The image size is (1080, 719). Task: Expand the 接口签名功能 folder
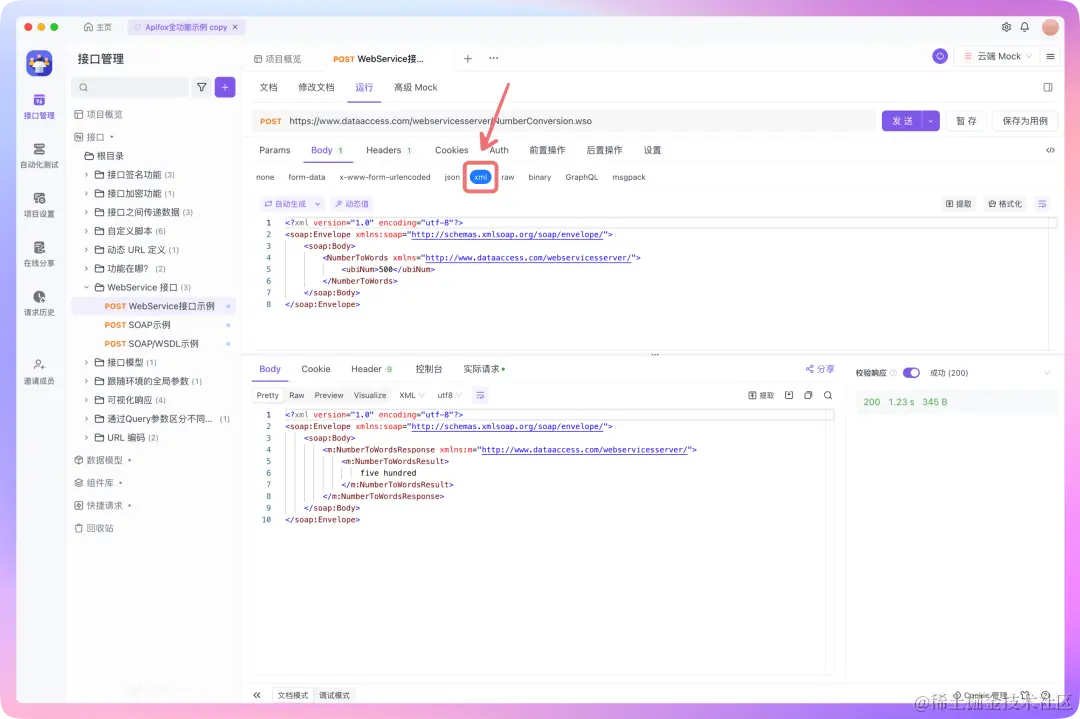(x=86, y=175)
